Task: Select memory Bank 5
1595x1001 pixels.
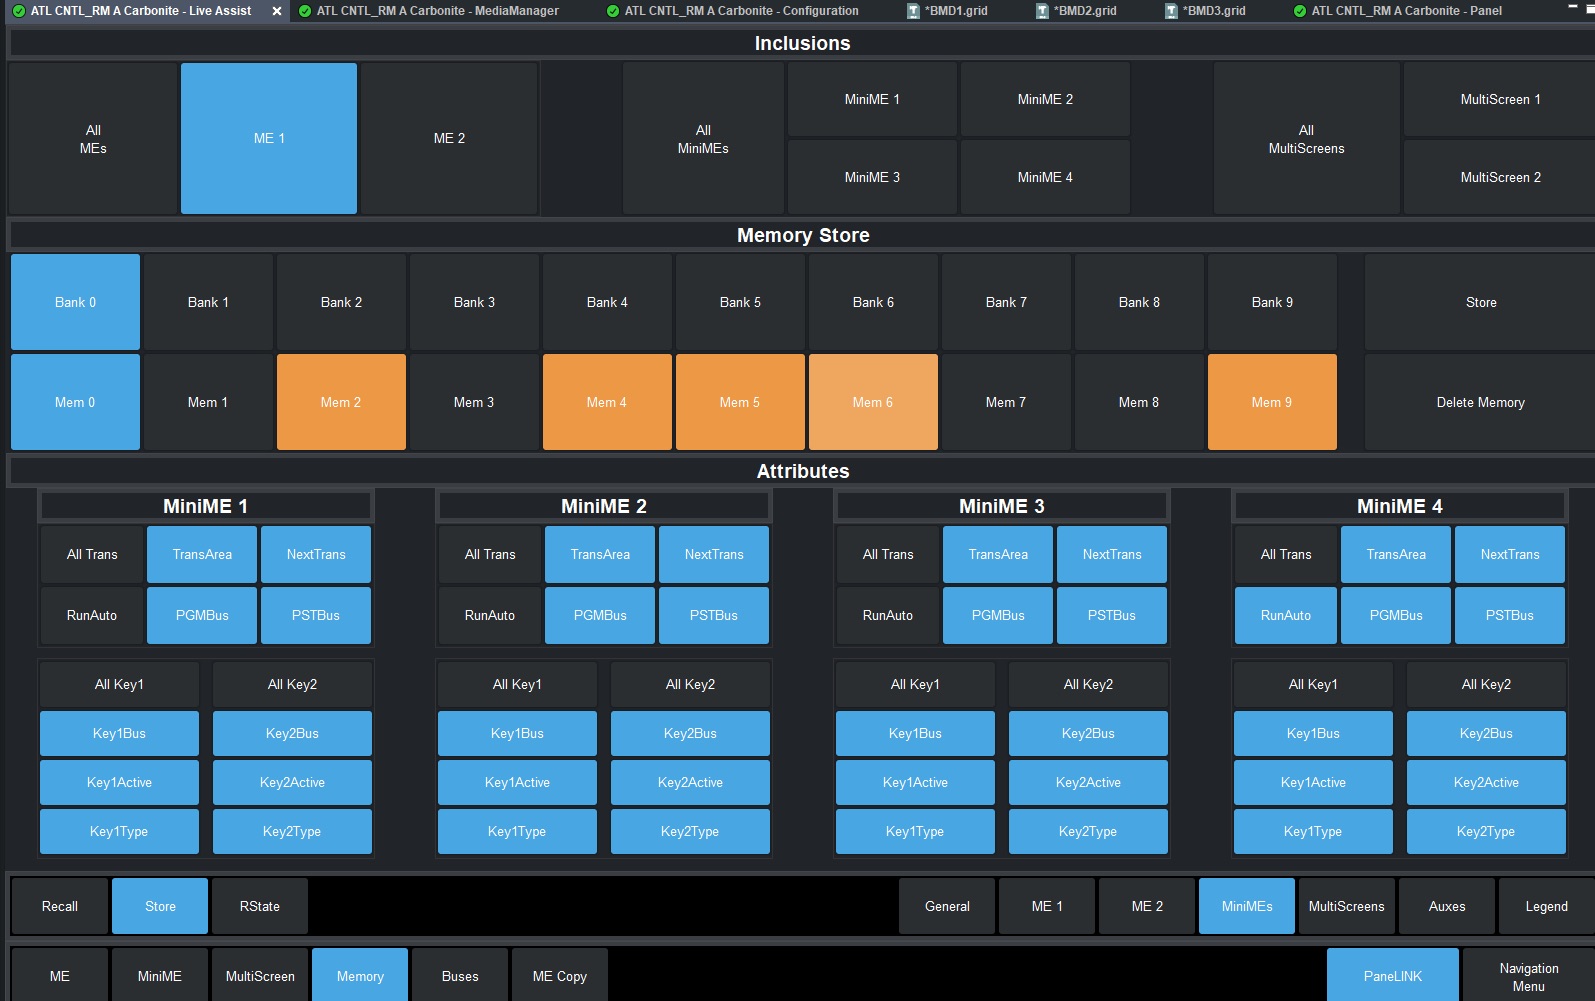Action: point(740,303)
